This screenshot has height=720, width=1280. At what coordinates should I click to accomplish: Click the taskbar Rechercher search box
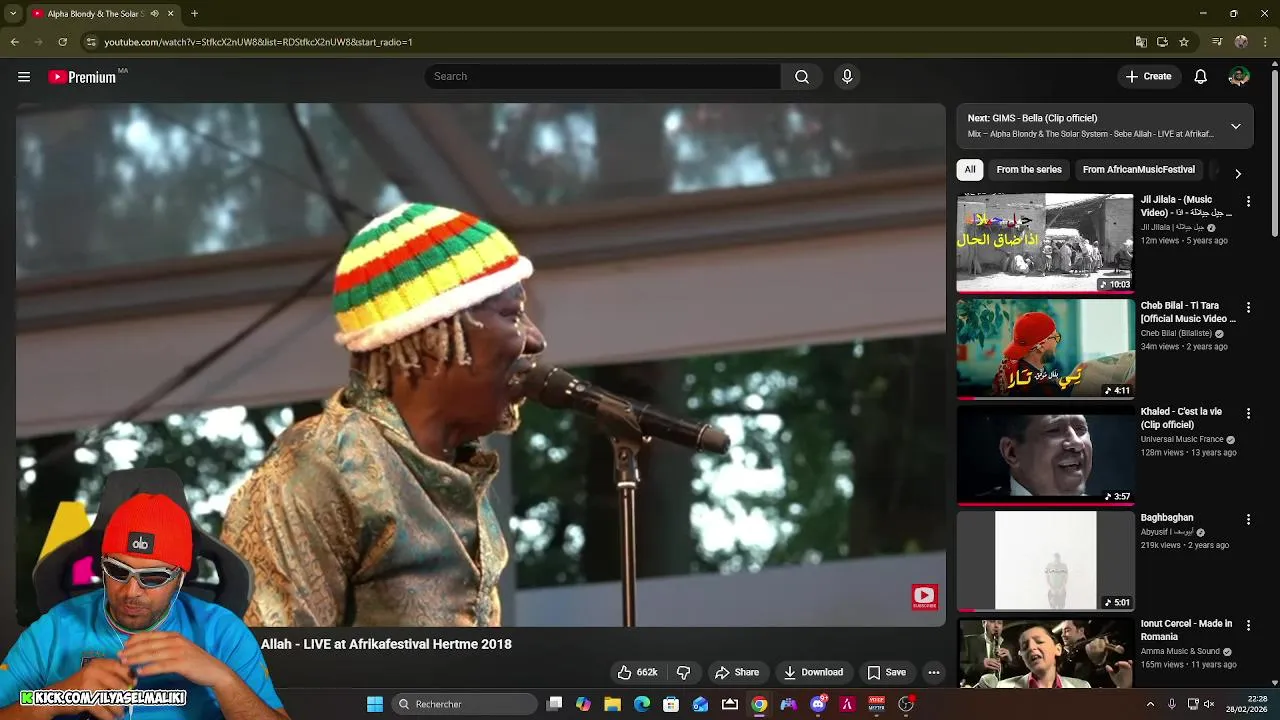(464, 704)
